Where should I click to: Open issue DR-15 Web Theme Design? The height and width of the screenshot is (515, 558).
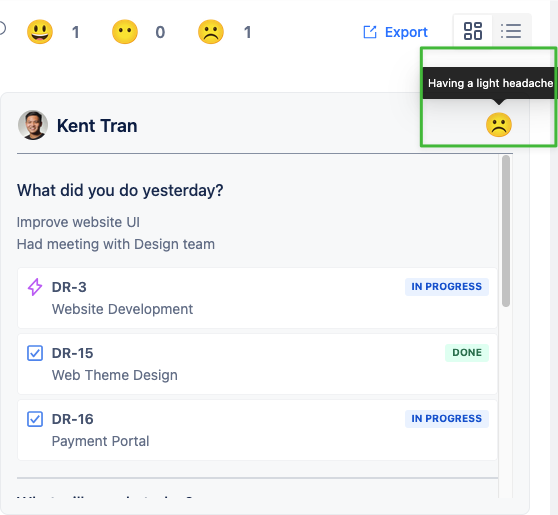pyautogui.click(x=257, y=364)
